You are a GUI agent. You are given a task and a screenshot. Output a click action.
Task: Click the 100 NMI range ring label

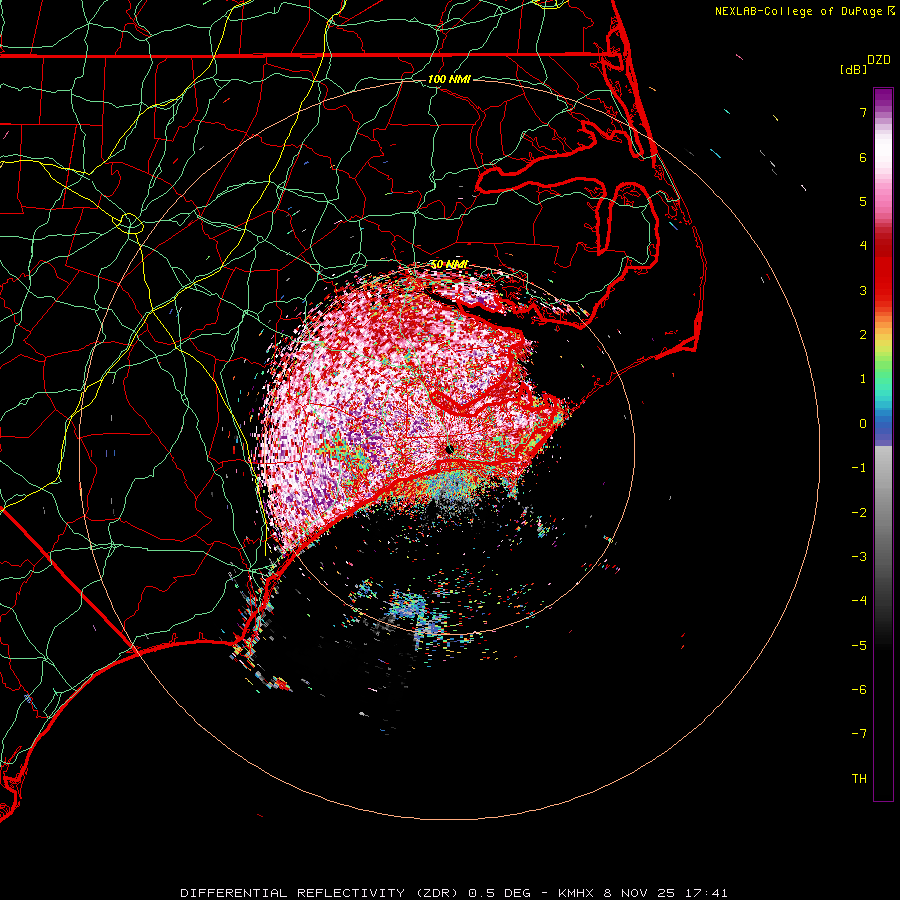pyautogui.click(x=449, y=79)
